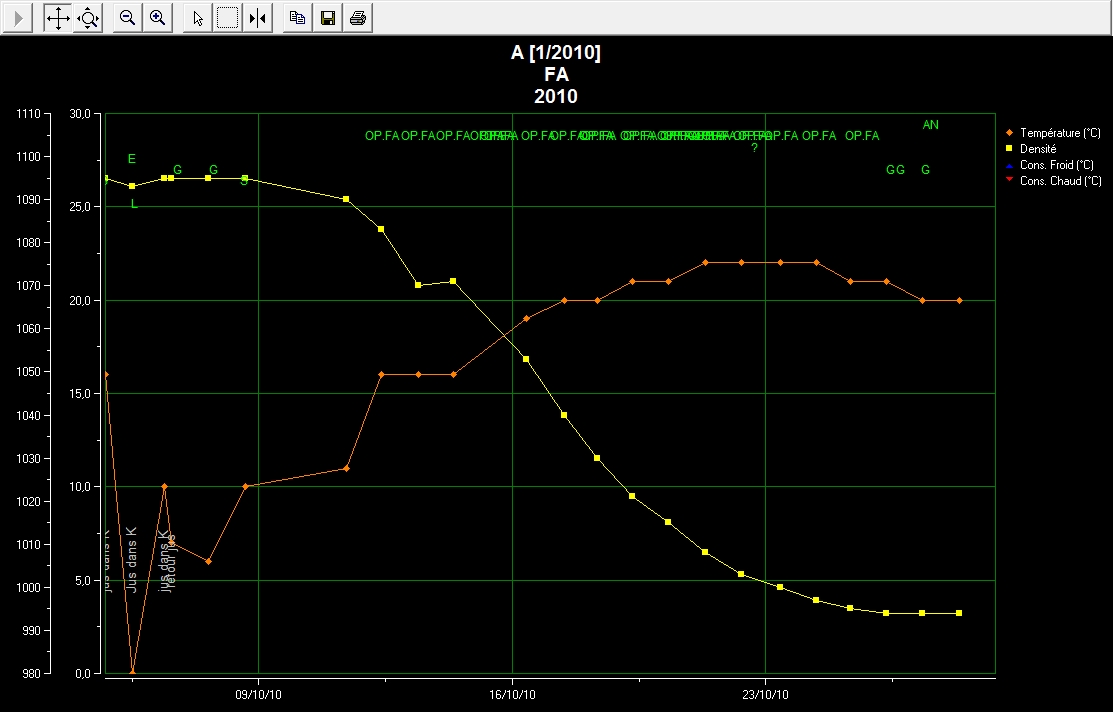Click the chart title A [1/2010]
The height and width of the screenshot is (712, 1113).
(555, 54)
